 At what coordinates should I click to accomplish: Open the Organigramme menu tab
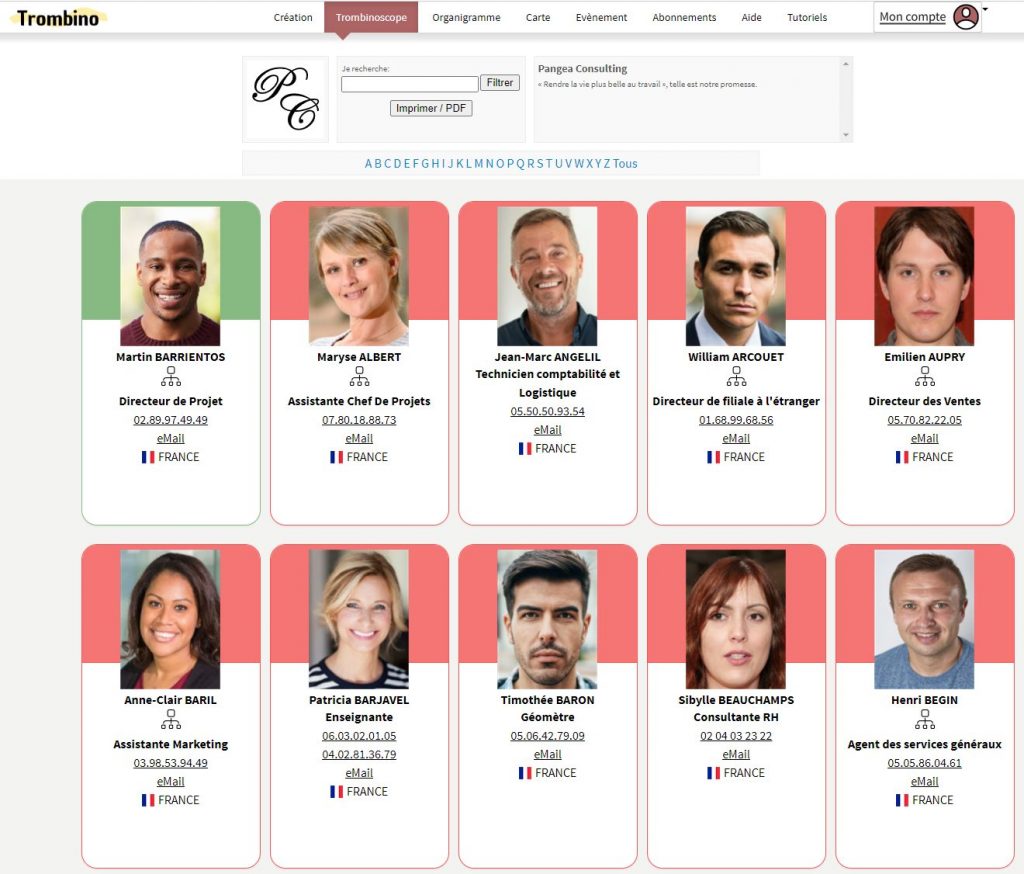pyautogui.click(x=466, y=18)
